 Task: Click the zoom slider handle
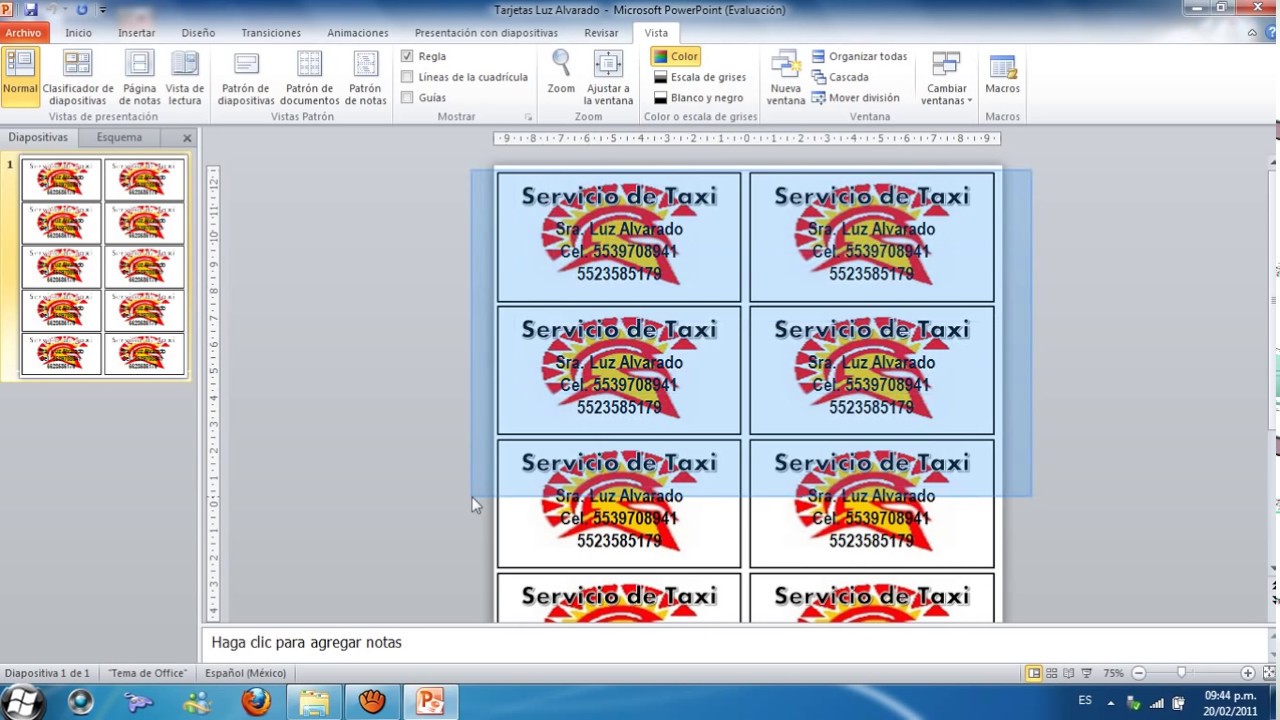coord(1181,673)
